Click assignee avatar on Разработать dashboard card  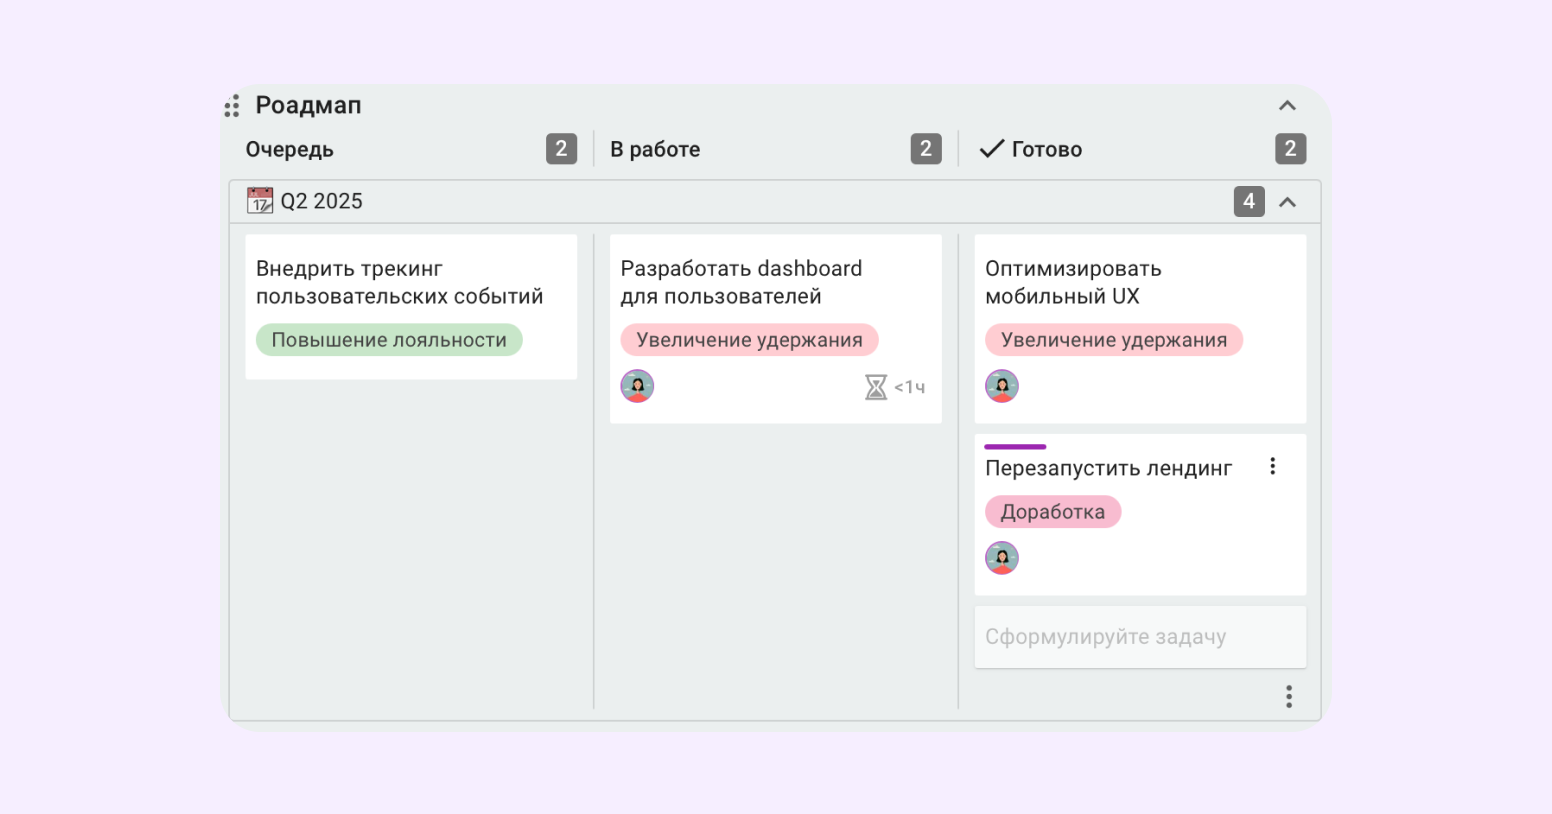tap(637, 386)
